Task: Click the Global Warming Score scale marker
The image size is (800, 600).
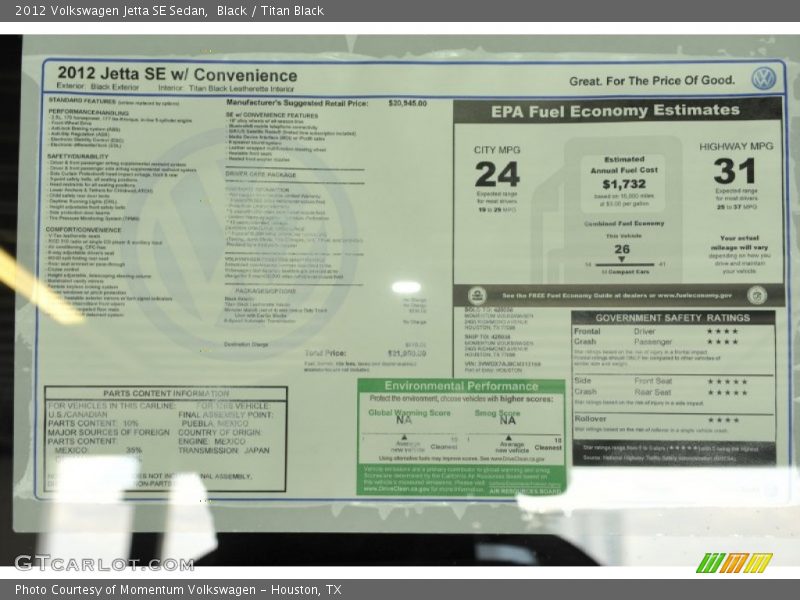Action: (x=404, y=437)
